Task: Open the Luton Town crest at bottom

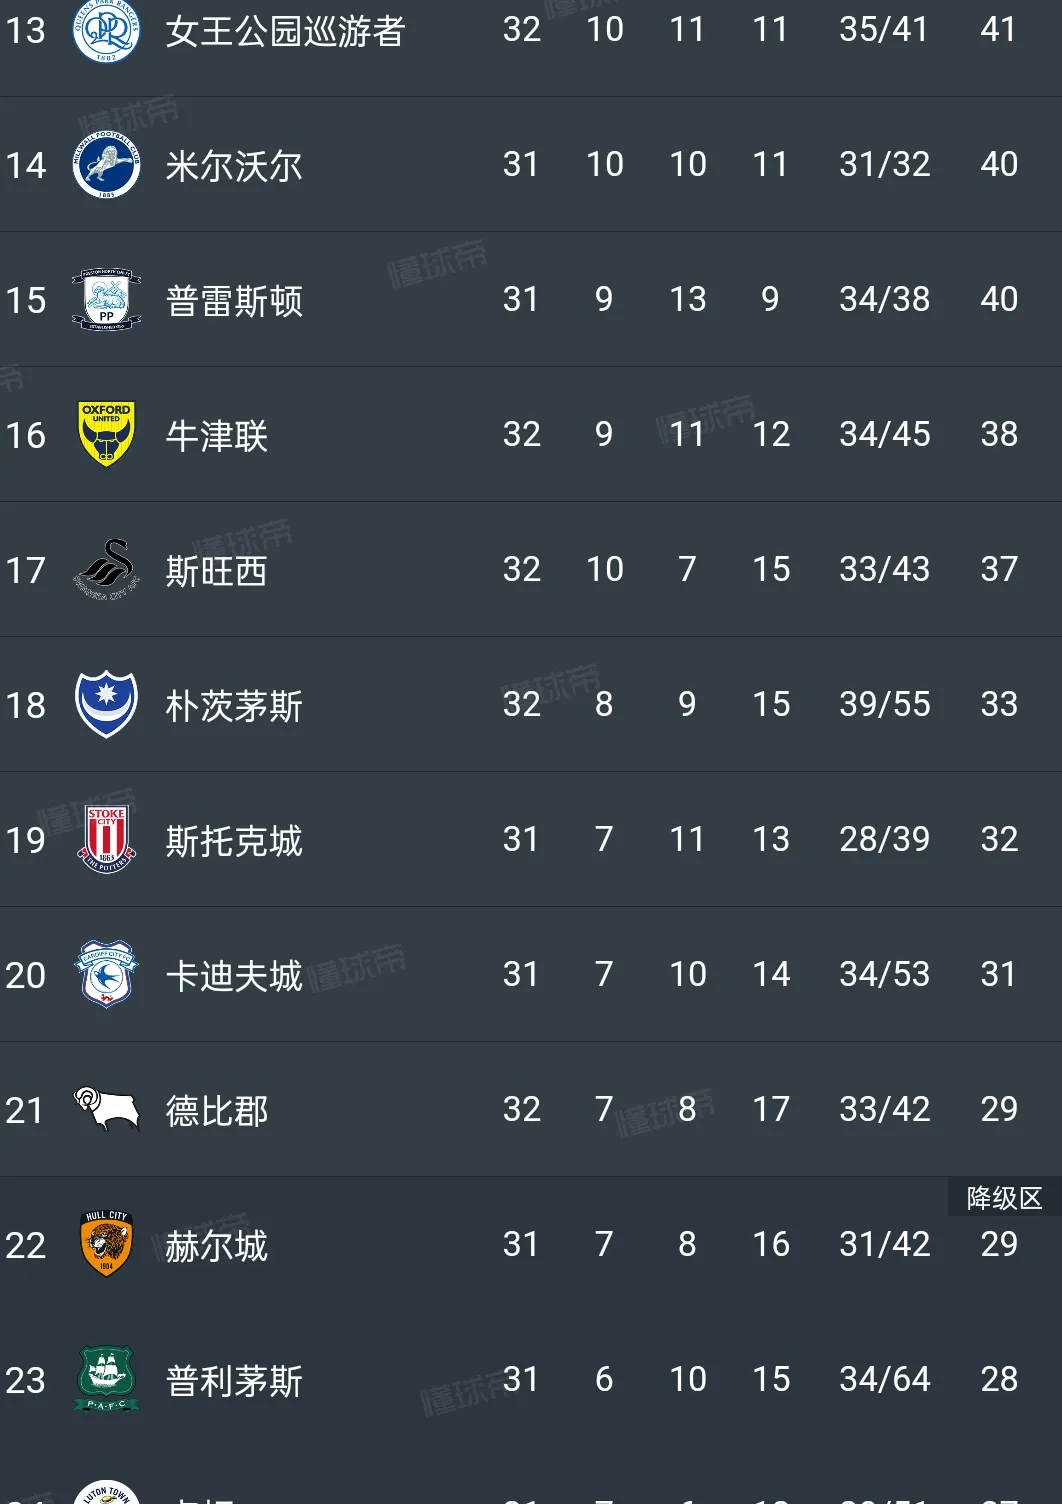Action: [106, 1494]
